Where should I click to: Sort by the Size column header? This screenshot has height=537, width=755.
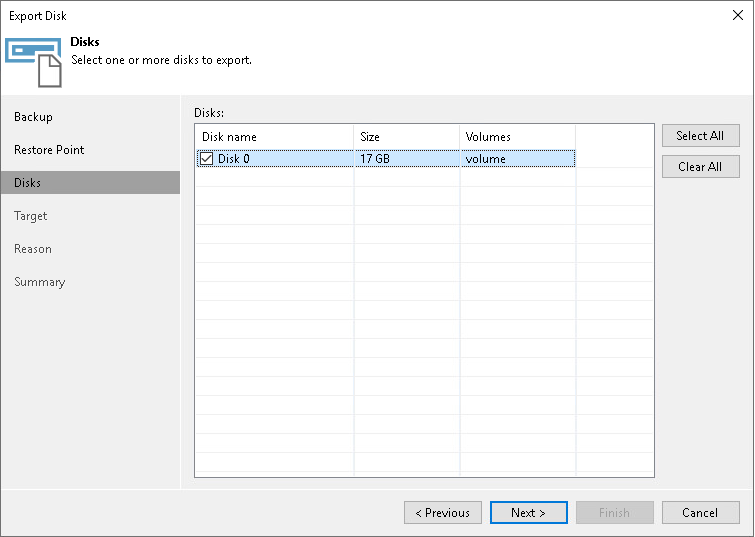[407, 137]
